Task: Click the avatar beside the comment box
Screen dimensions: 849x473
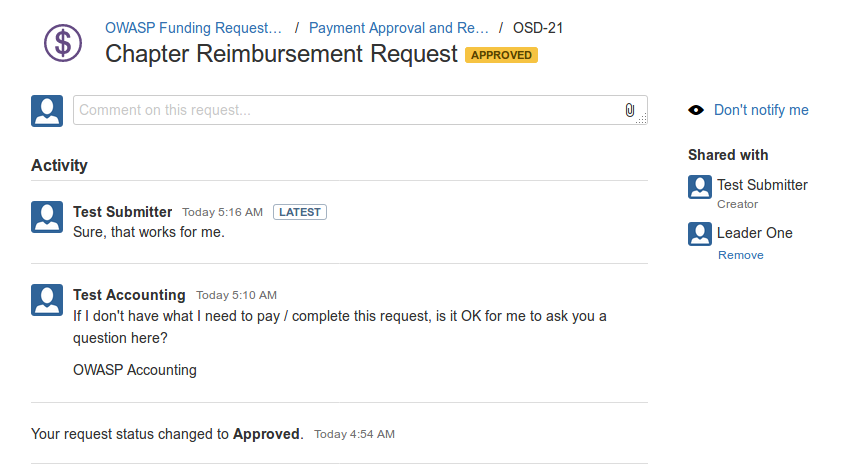Action: 47,111
